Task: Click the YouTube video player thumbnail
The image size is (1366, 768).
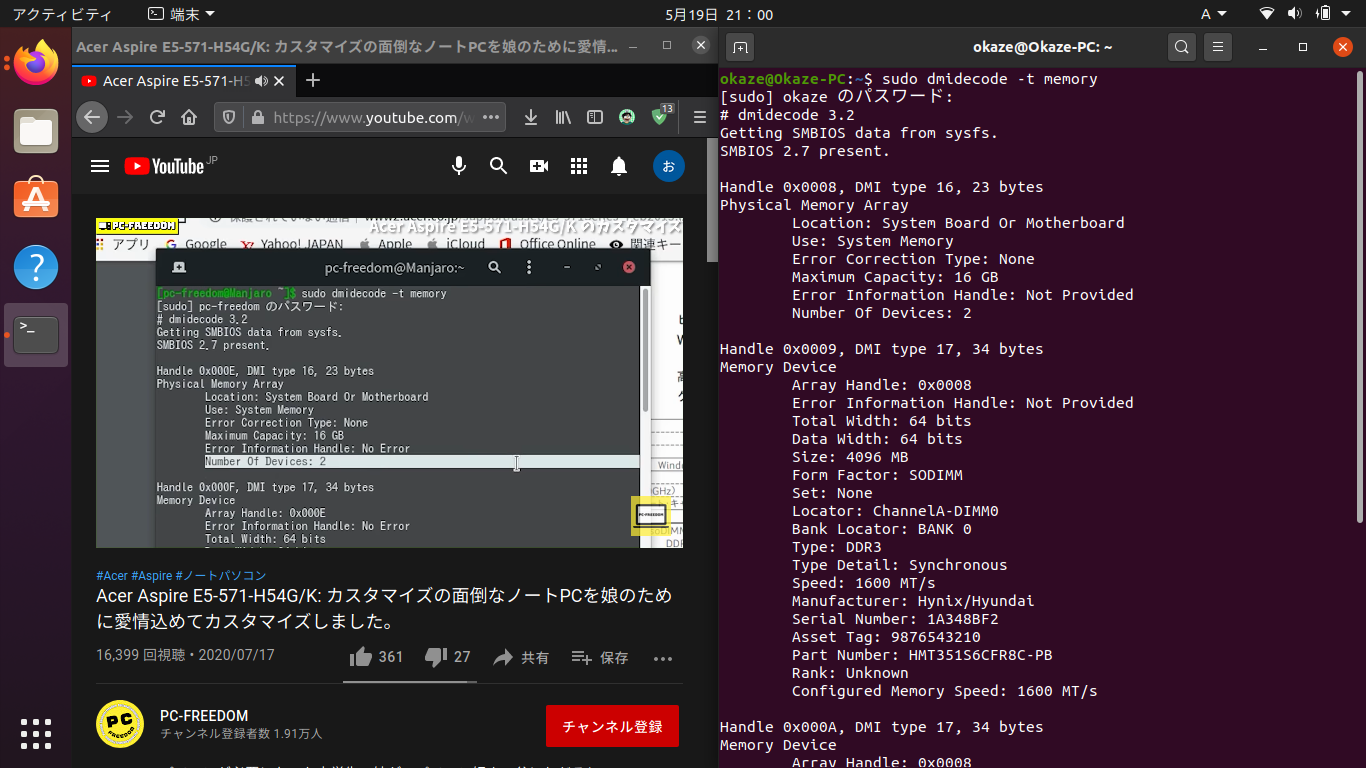Action: 389,383
